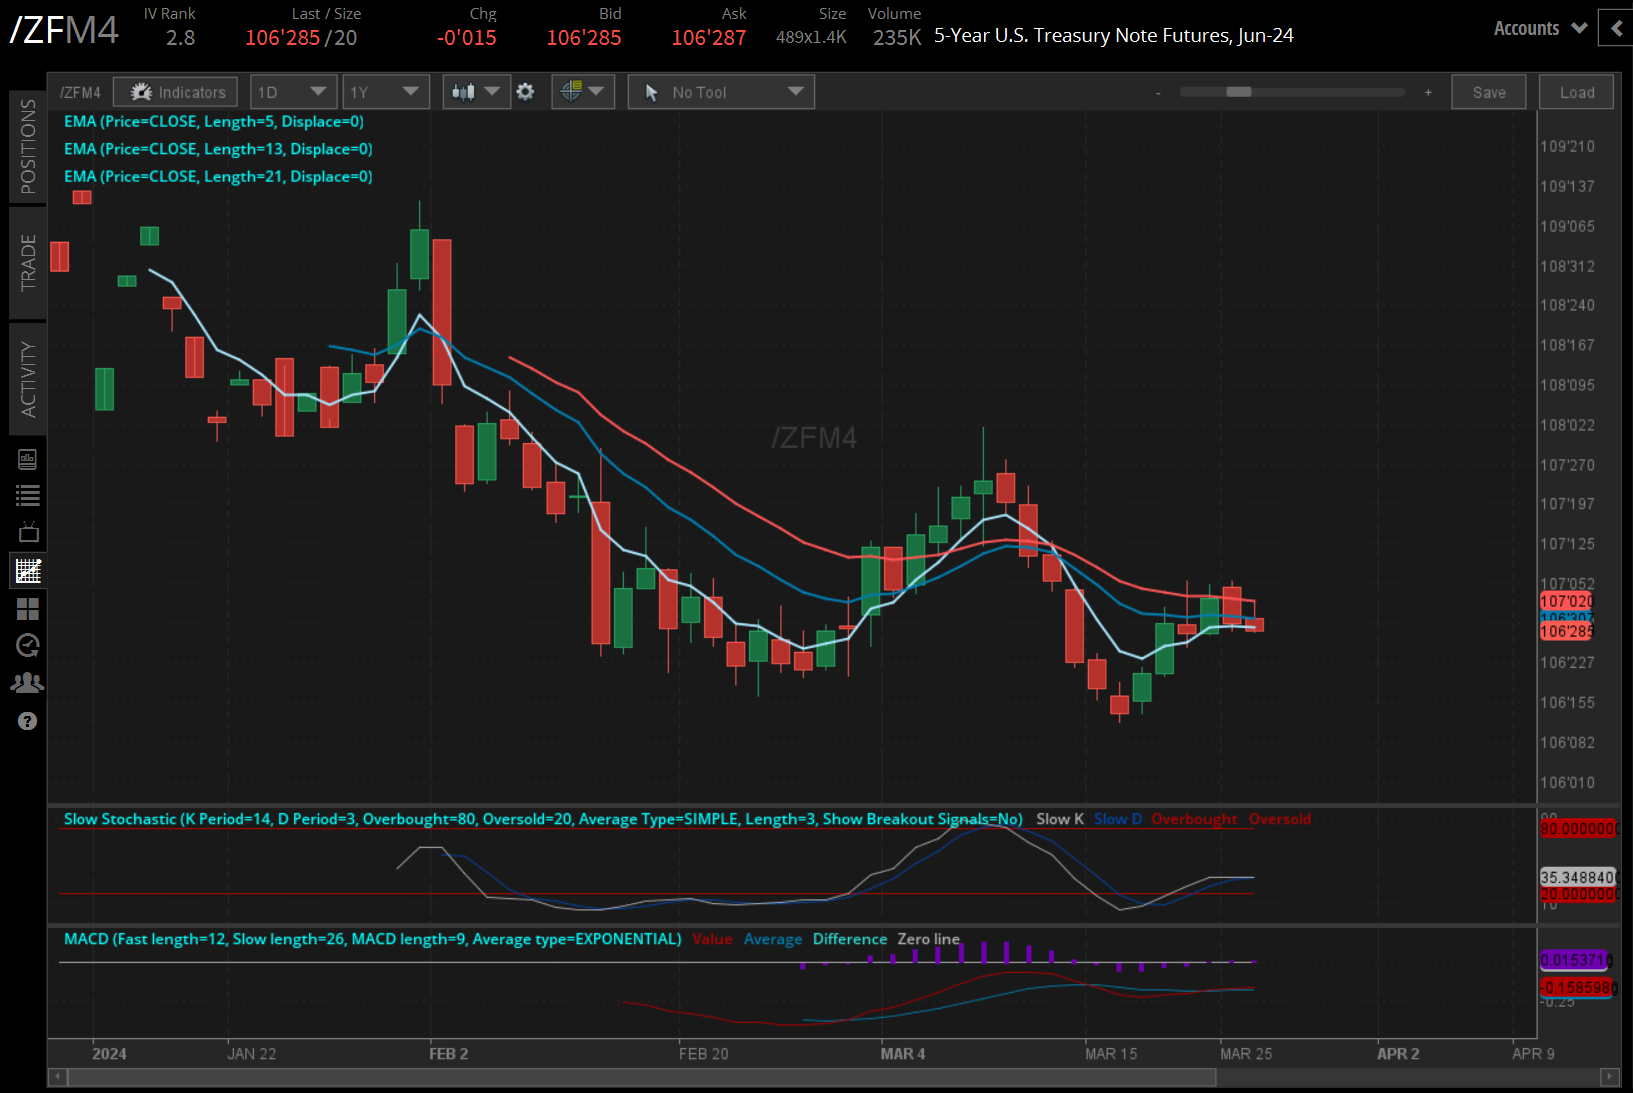Click the Oversold legend label
Viewport: 1633px width, 1093px height.
pos(1280,819)
